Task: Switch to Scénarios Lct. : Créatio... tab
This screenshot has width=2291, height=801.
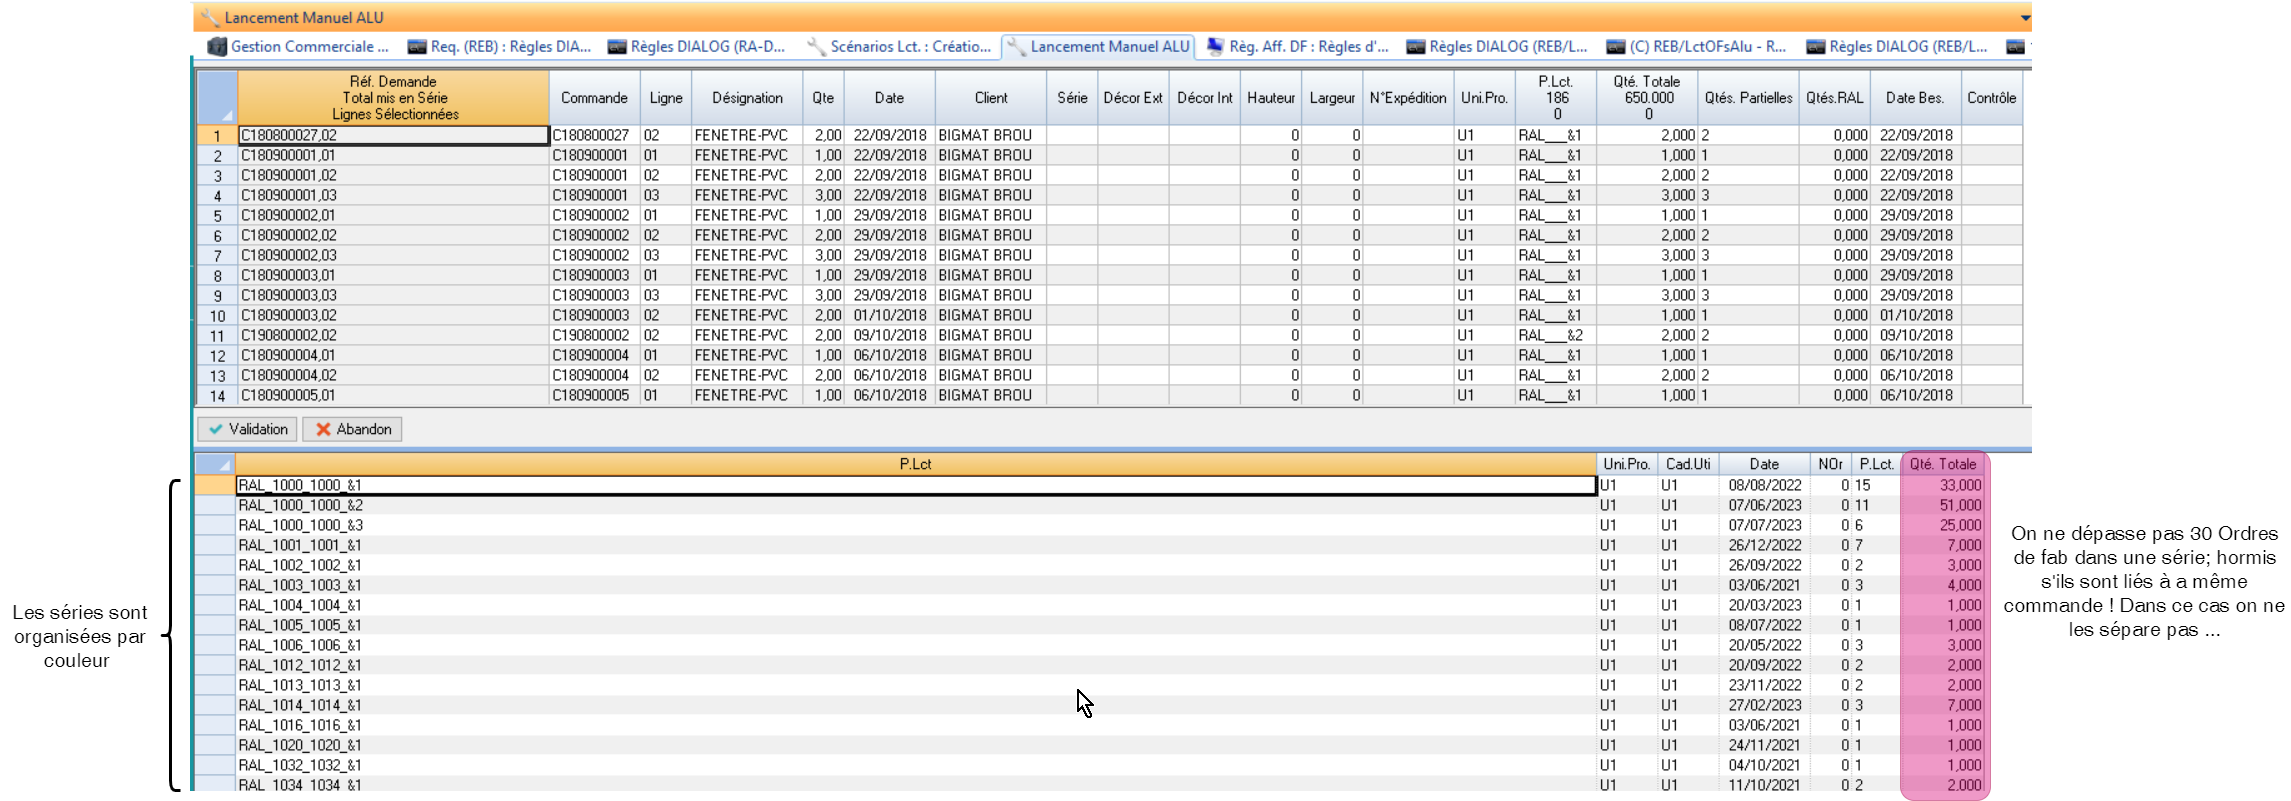Action: tap(898, 47)
